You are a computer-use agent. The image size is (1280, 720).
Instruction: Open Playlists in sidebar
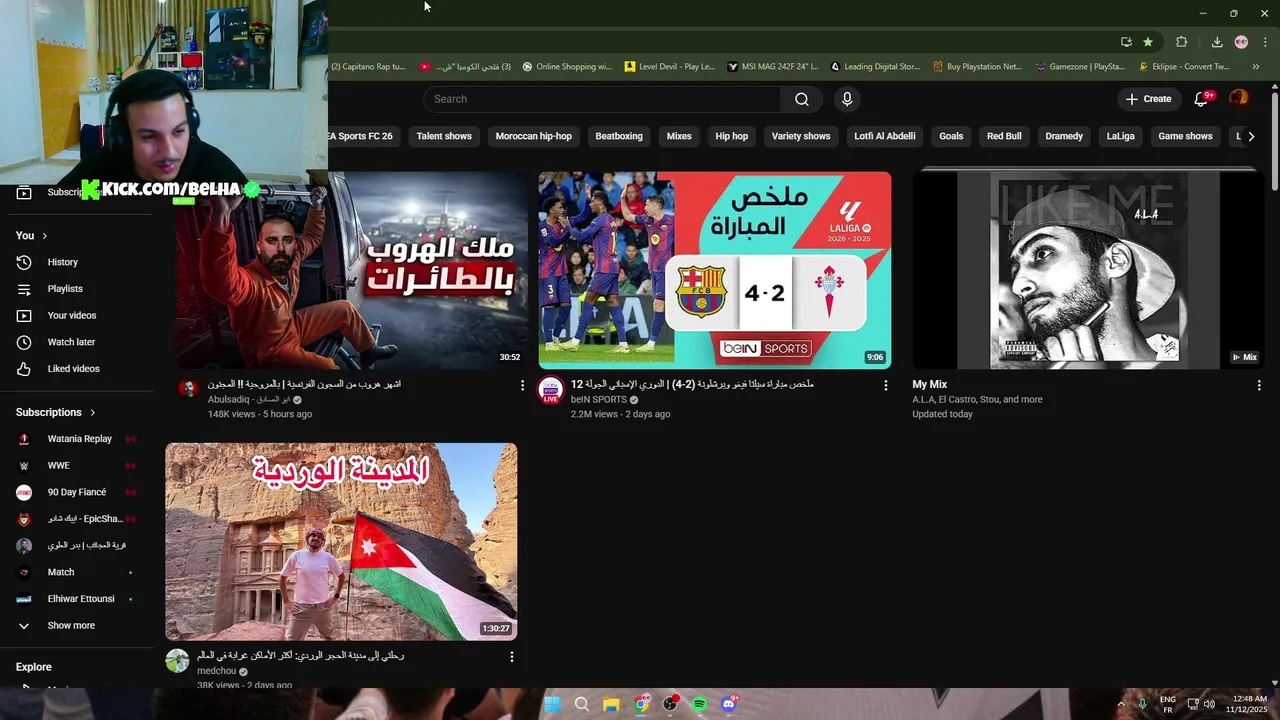65,289
